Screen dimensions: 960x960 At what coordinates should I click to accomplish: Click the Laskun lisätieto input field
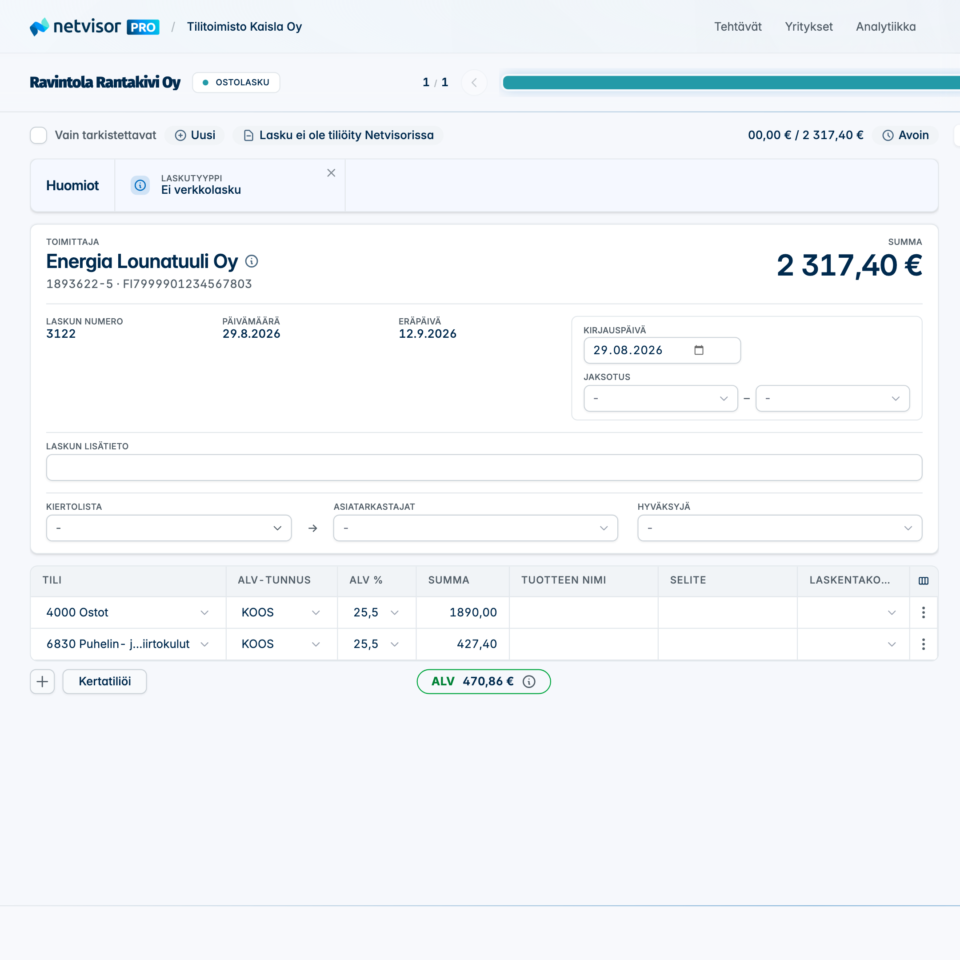[484, 468]
